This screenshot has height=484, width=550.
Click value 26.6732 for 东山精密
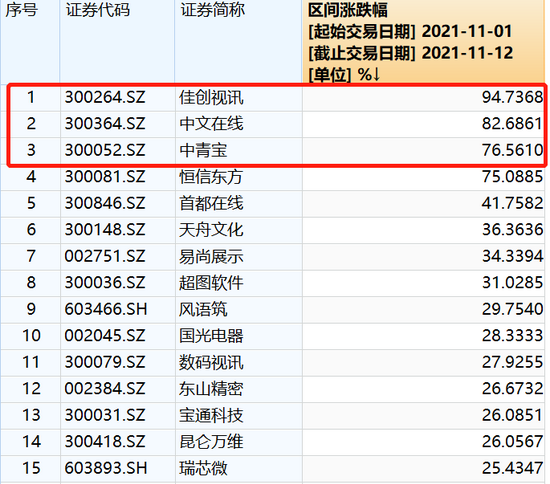pyautogui.click(x=512, y=389)
